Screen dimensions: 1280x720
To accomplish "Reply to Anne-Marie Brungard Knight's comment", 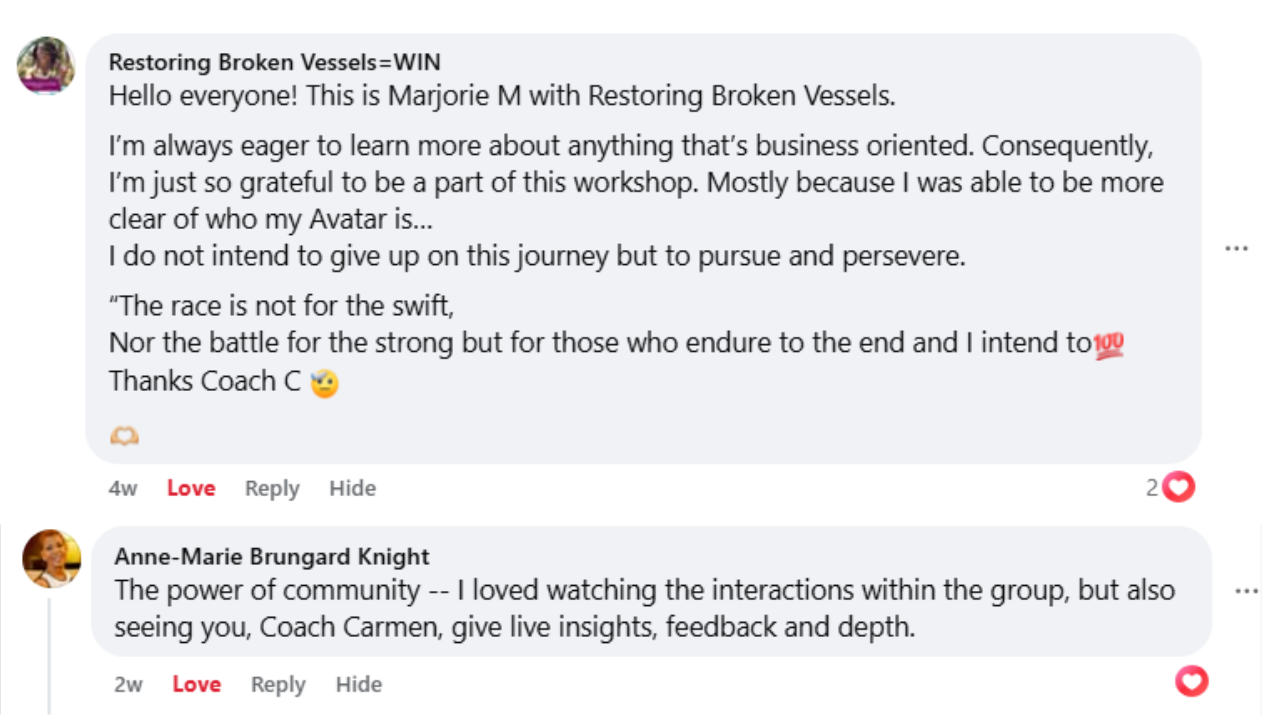I will click(277, 684).
